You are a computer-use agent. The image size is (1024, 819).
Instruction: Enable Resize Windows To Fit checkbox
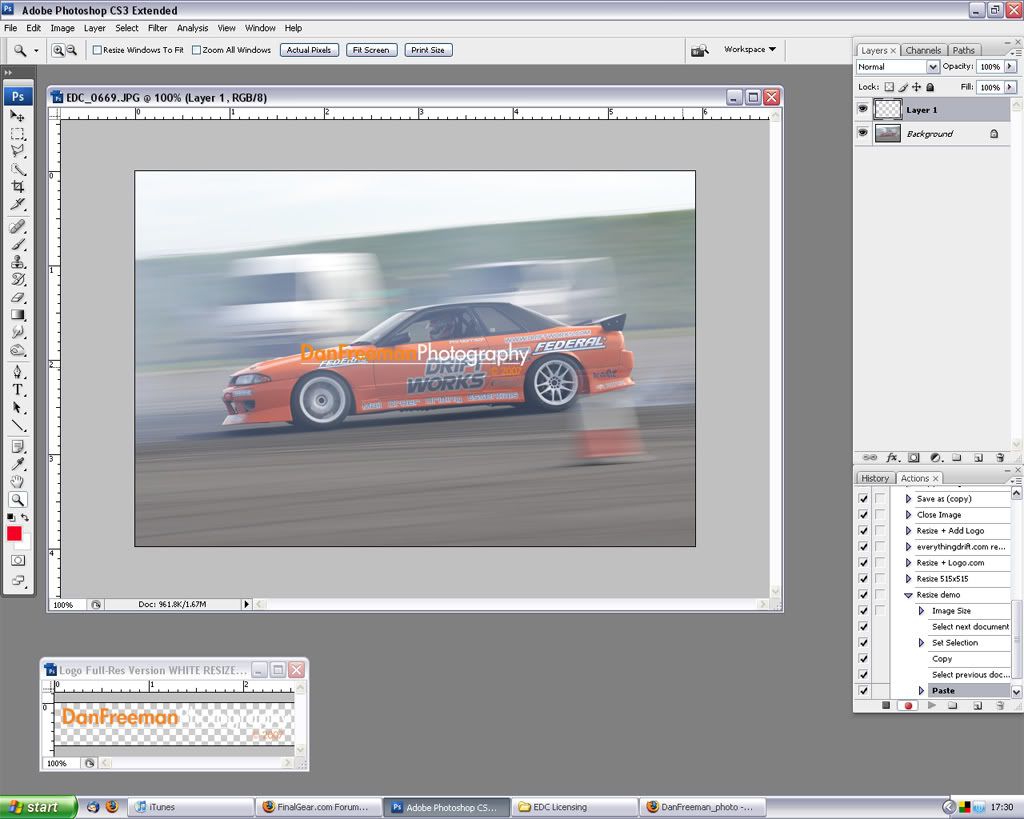pyautogui.click(x=97, y=50)
